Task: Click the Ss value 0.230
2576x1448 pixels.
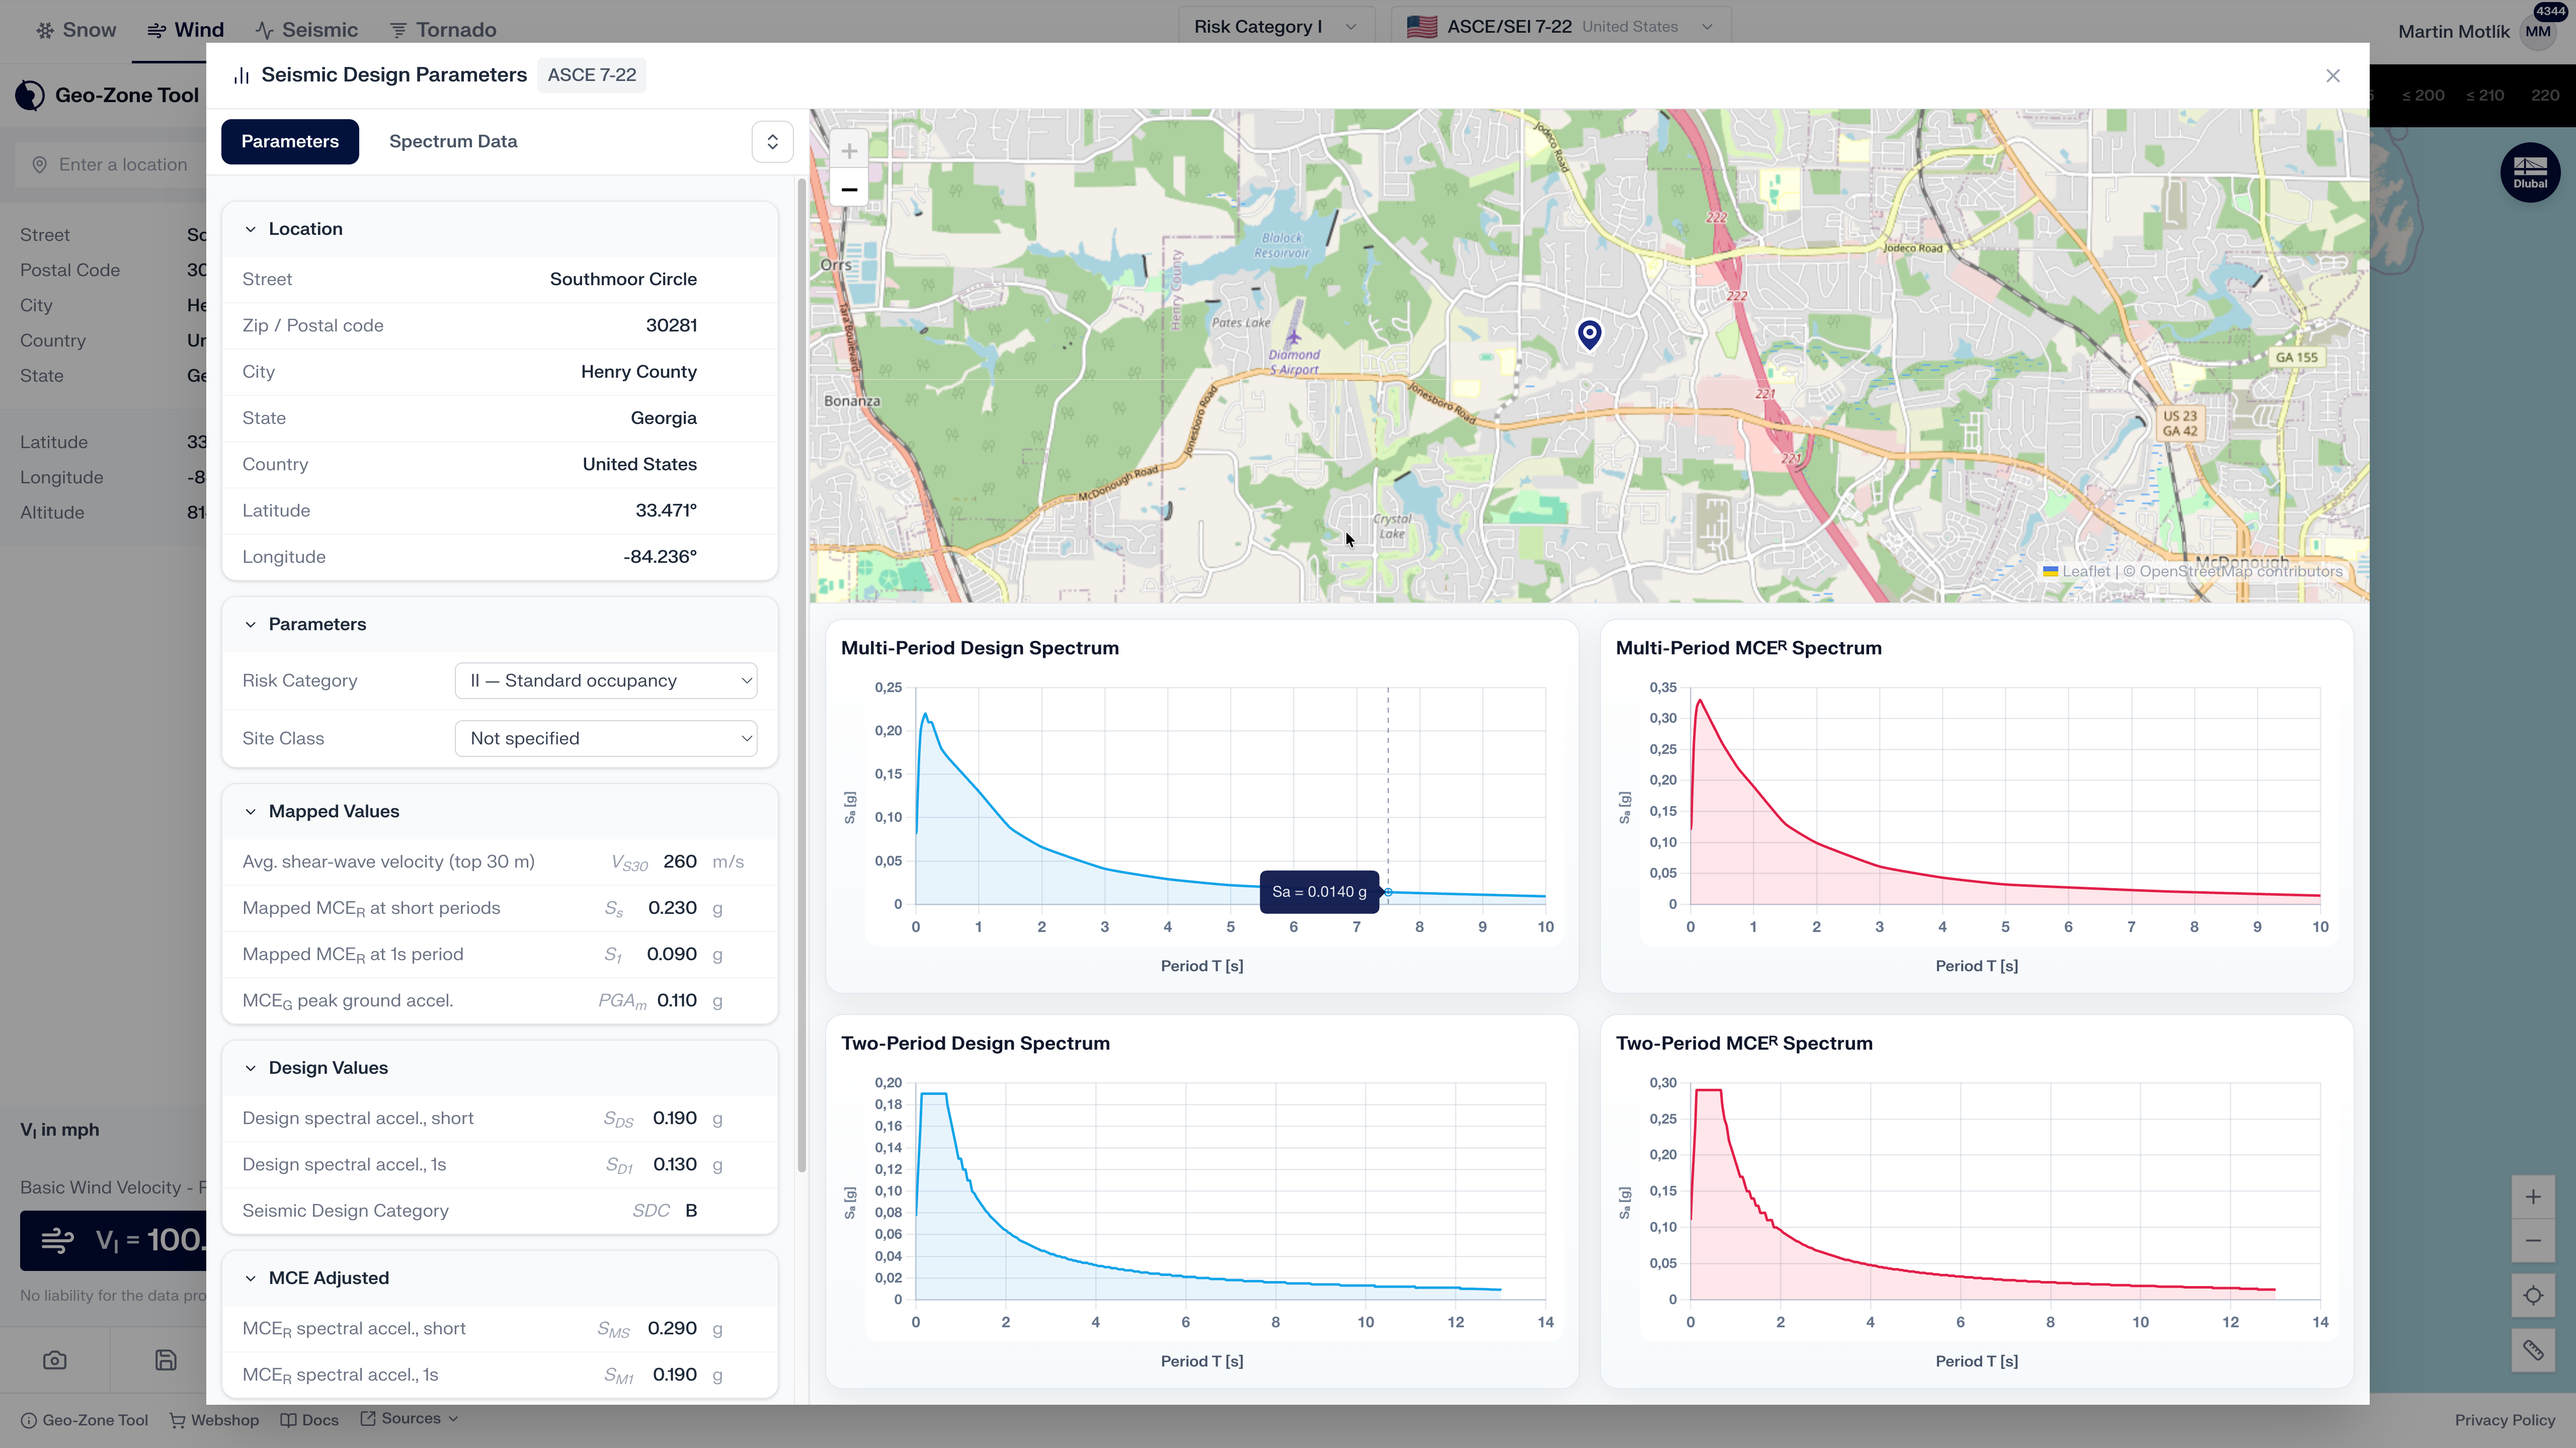Action: [672, 908]
